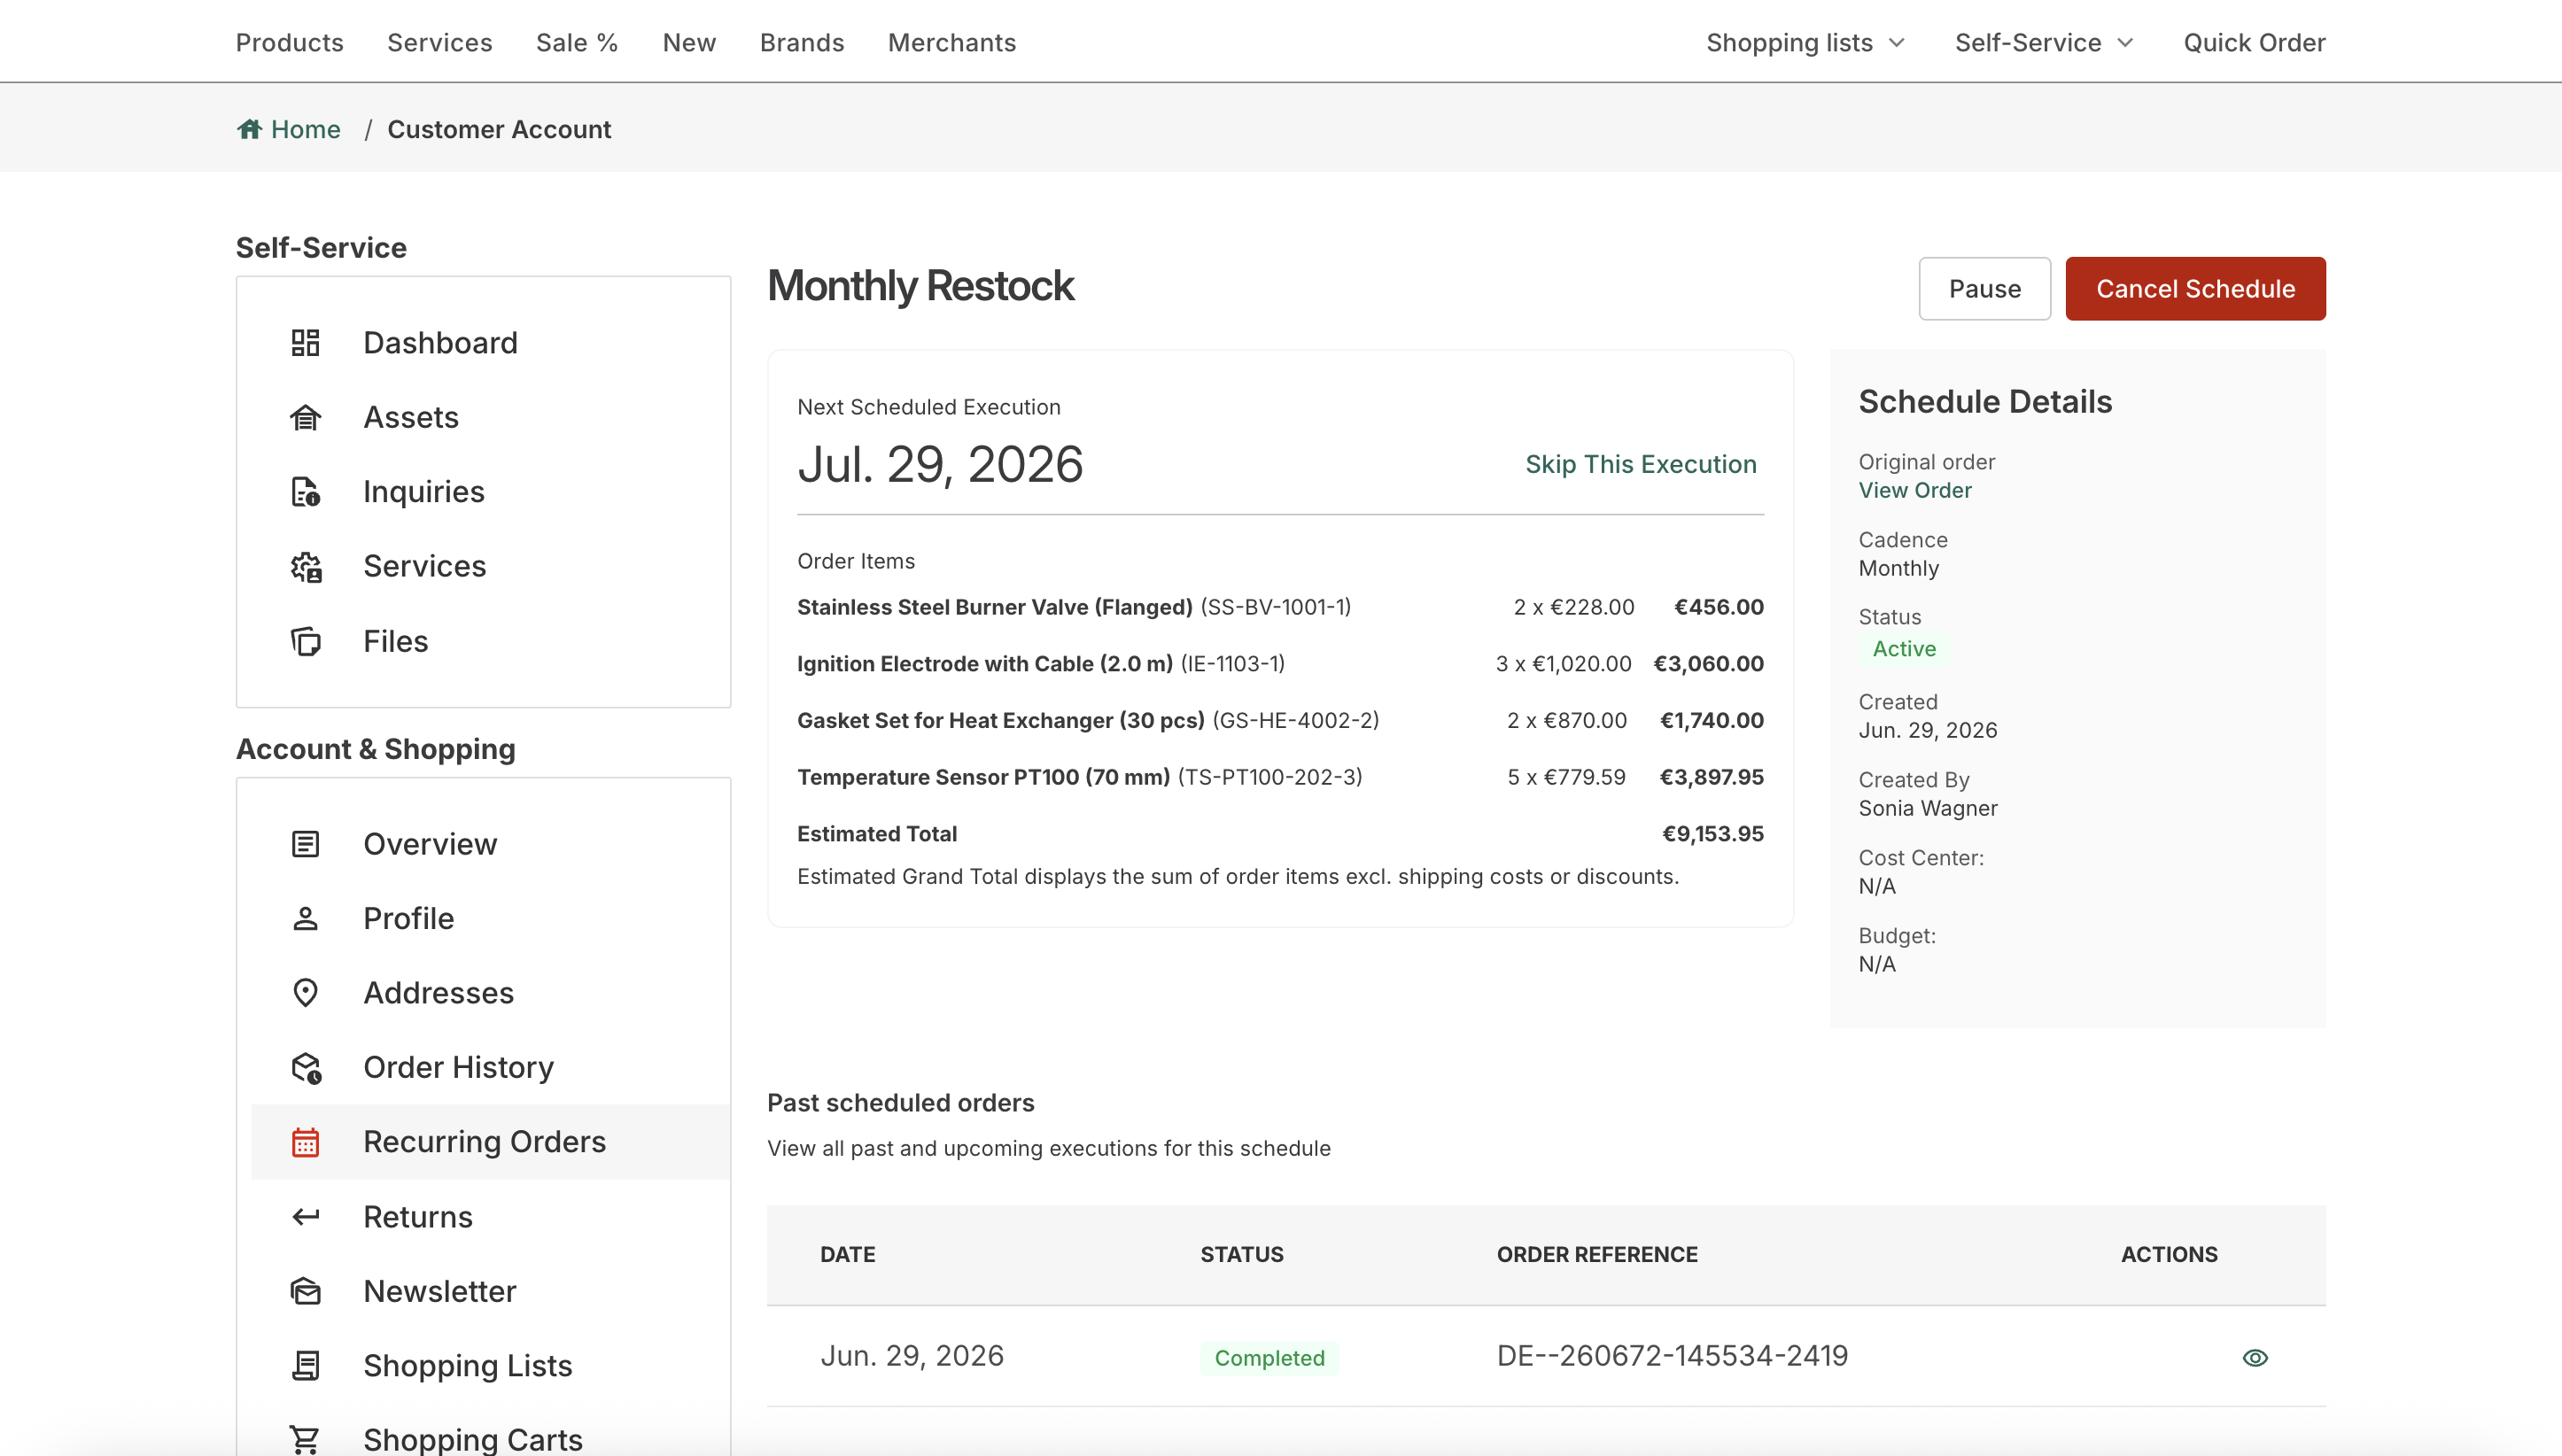
Task: Open the New products menu item
Action: [689, 43]
